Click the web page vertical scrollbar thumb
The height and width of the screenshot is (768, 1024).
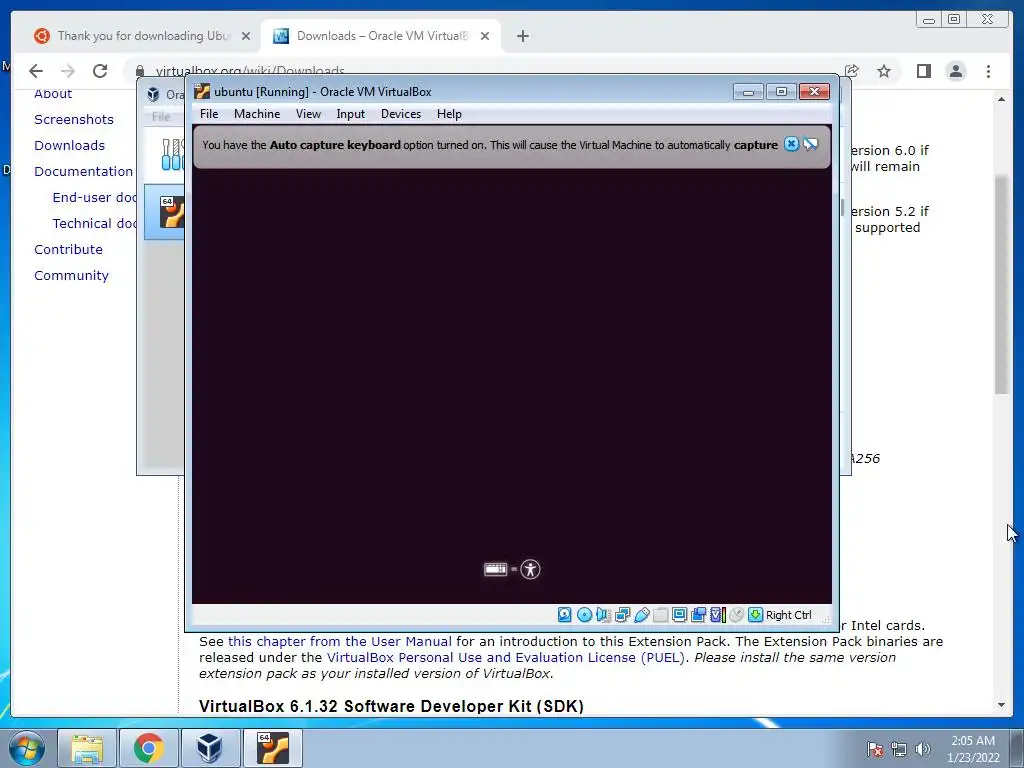(x=1001, y=285)
